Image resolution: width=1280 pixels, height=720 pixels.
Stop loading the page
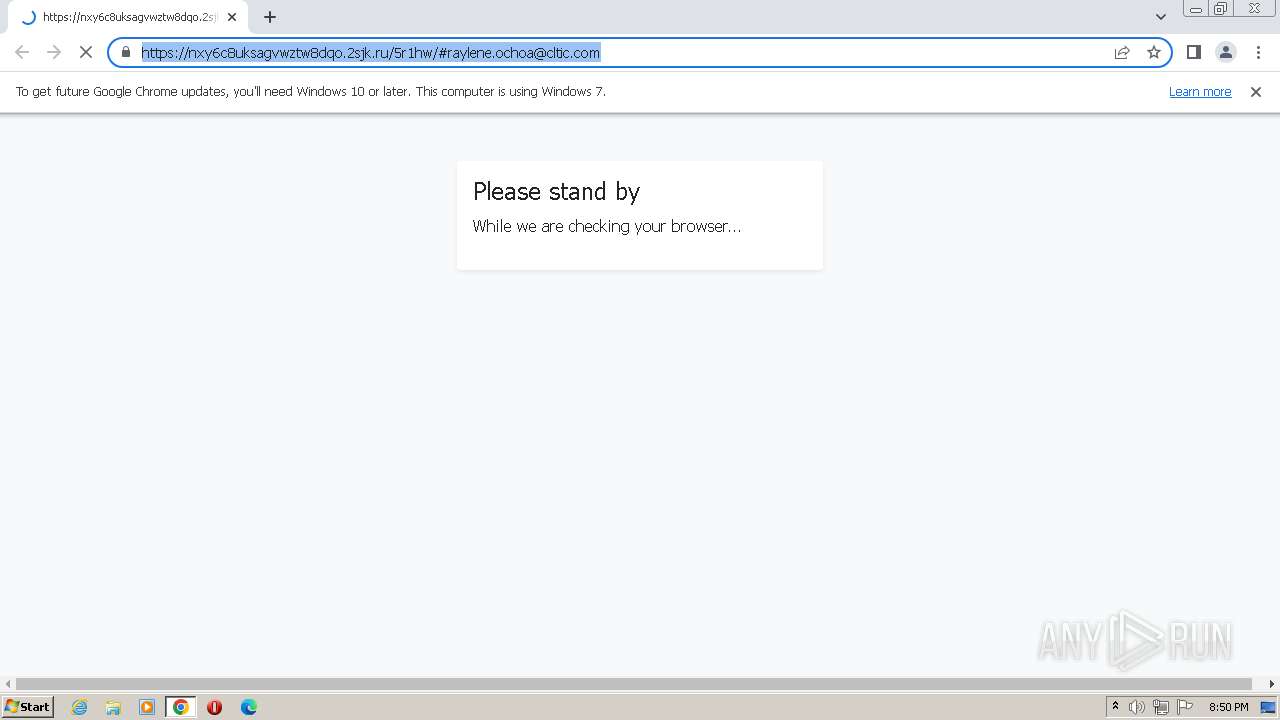86,52
